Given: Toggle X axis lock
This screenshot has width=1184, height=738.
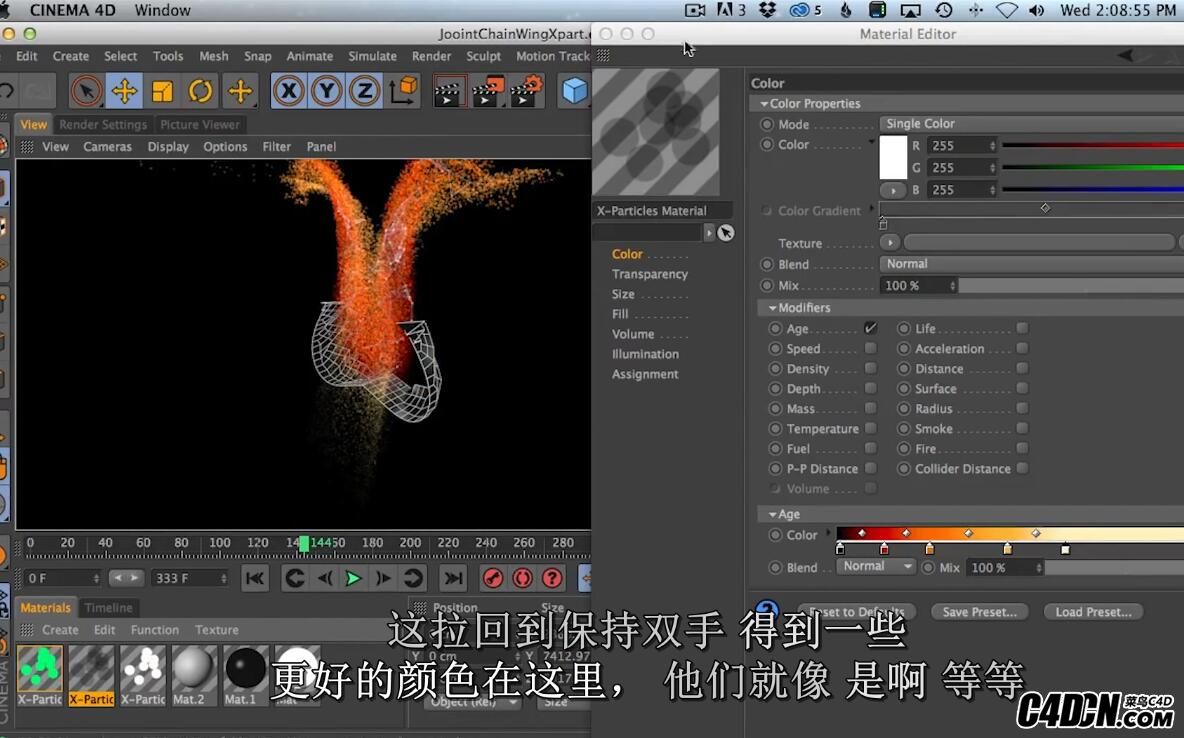Looking at the screenshot, I should click(288, 91).
